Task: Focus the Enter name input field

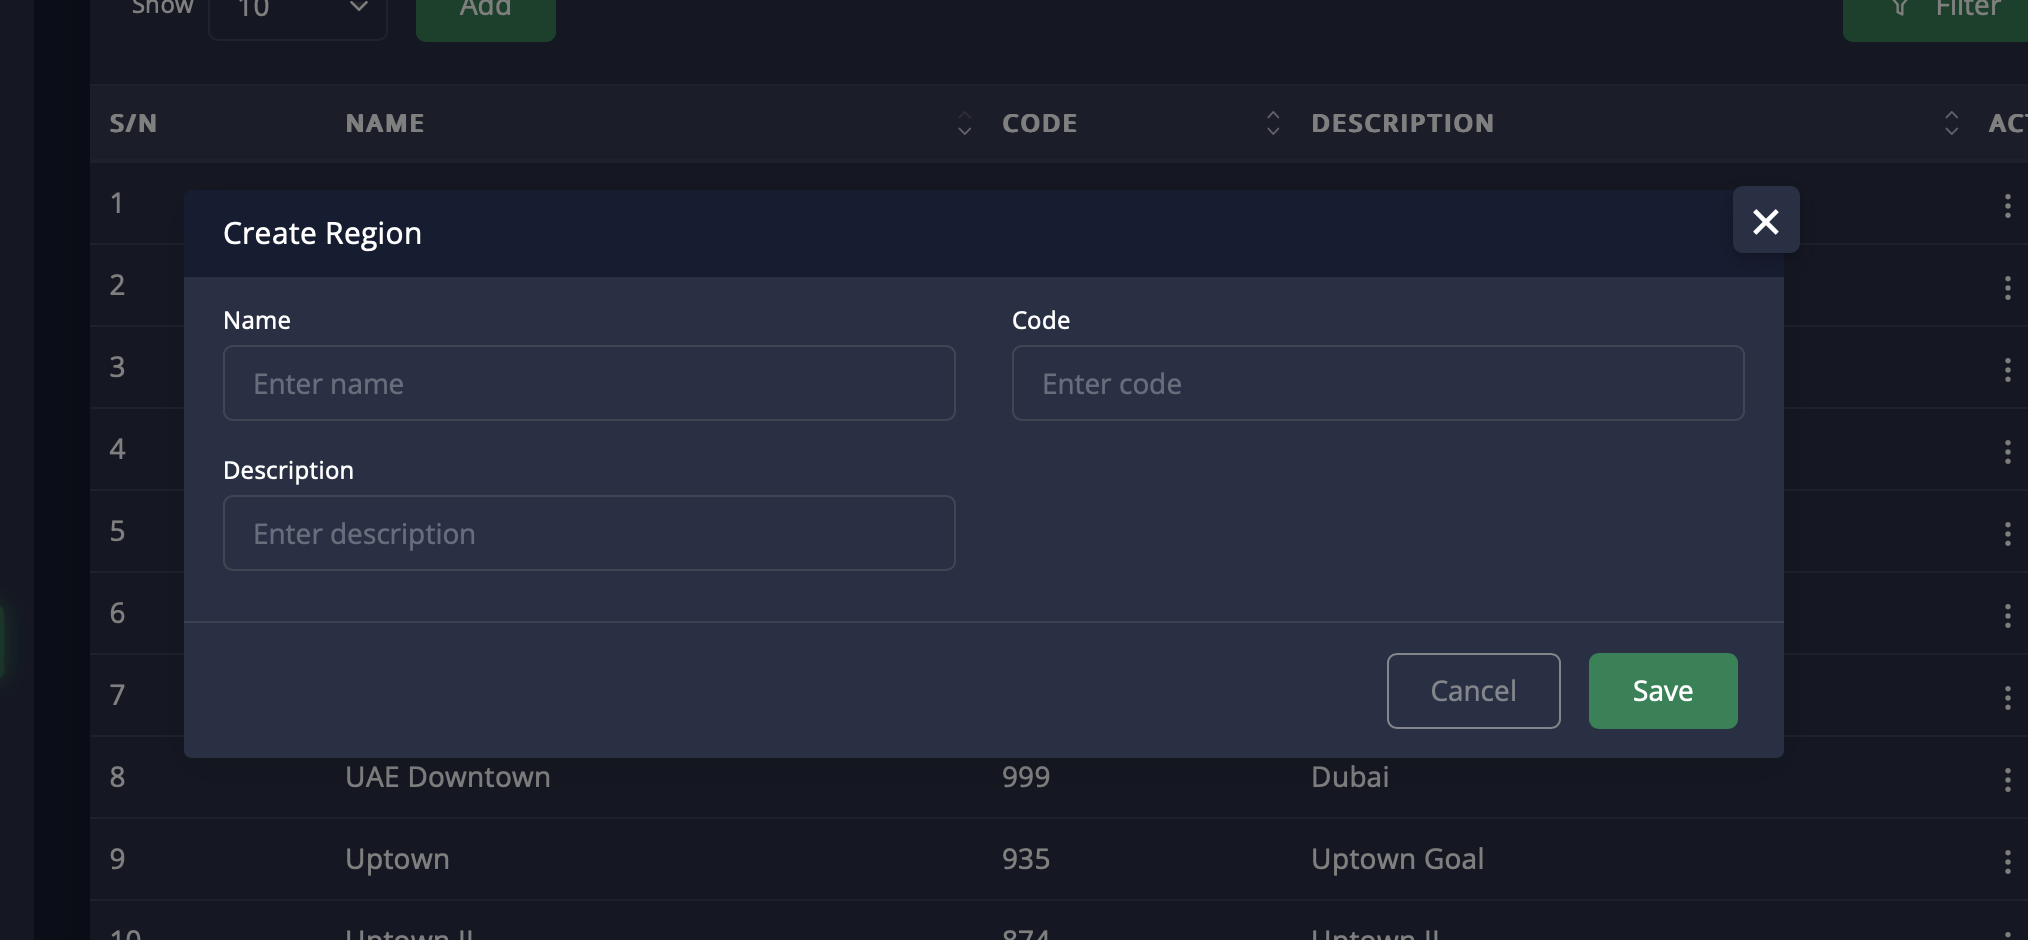Action: coord(589,383)
